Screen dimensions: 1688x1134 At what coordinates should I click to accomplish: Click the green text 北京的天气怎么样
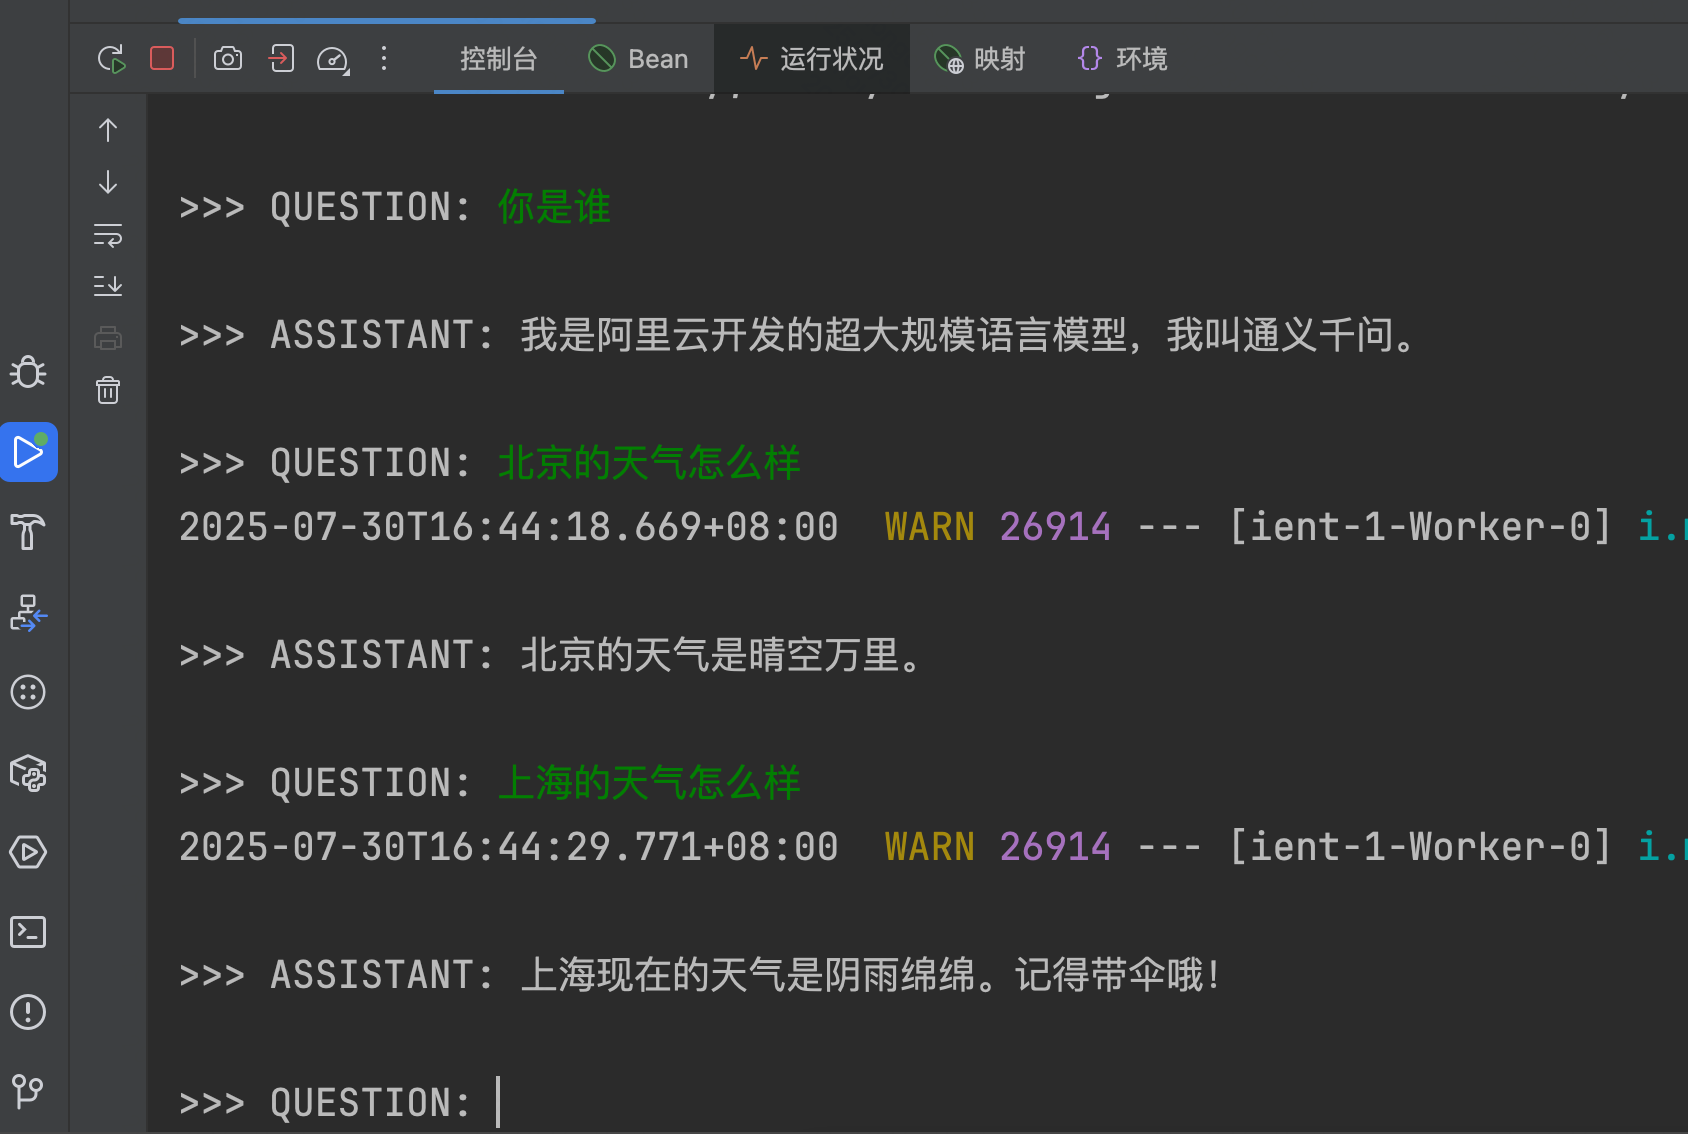[649, 463]
